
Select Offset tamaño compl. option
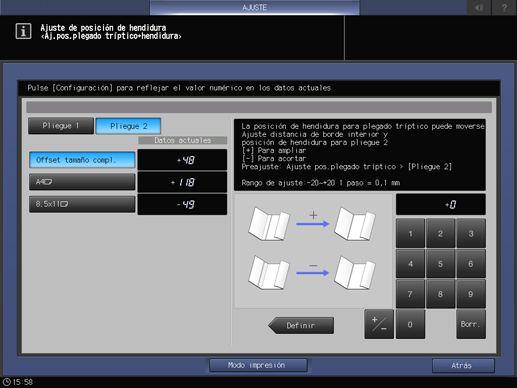[x=82, y=160]
